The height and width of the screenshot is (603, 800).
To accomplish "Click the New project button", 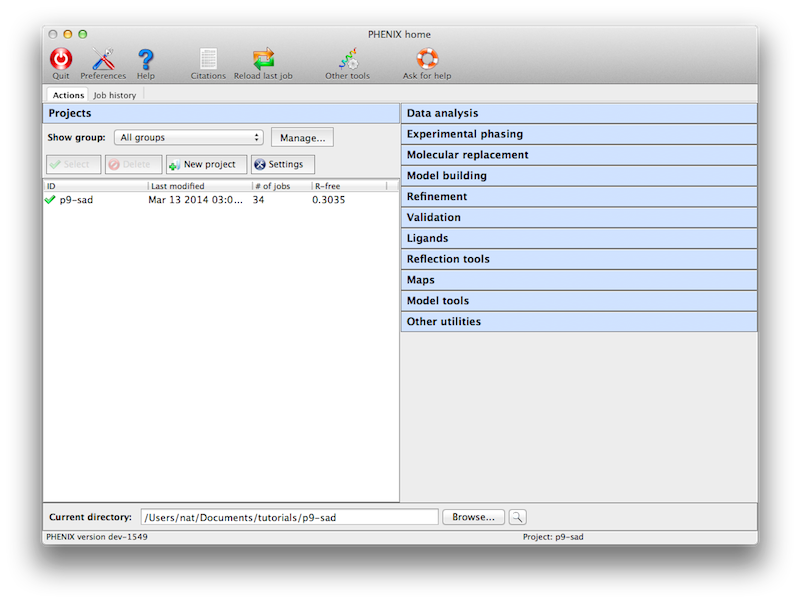I will pos(206,164).
